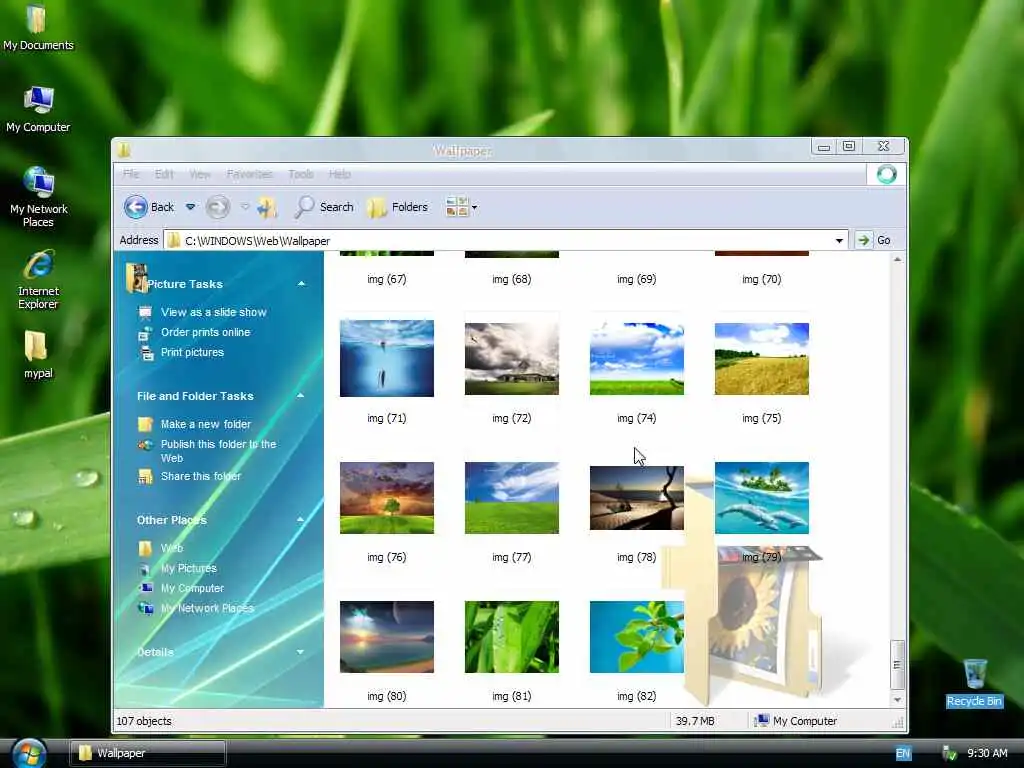Select the dolphins thumbnail img (79)
This screenshot has width=1024, height=768.
(761, 498)
